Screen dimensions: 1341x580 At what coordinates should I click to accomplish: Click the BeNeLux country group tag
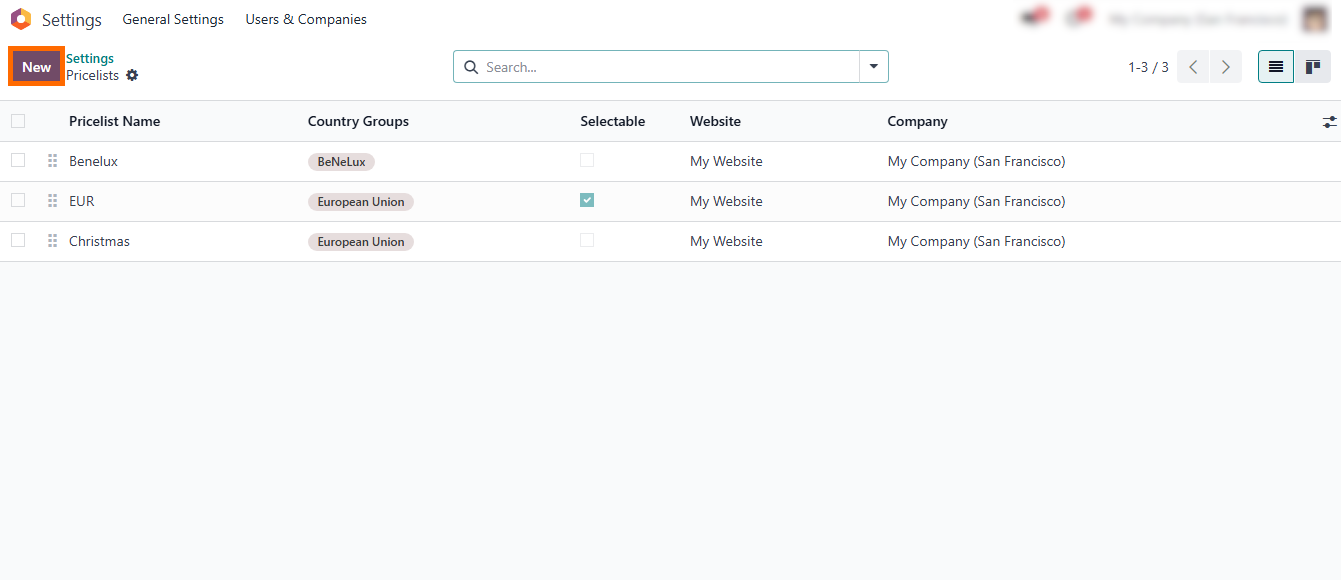[341, 162]
